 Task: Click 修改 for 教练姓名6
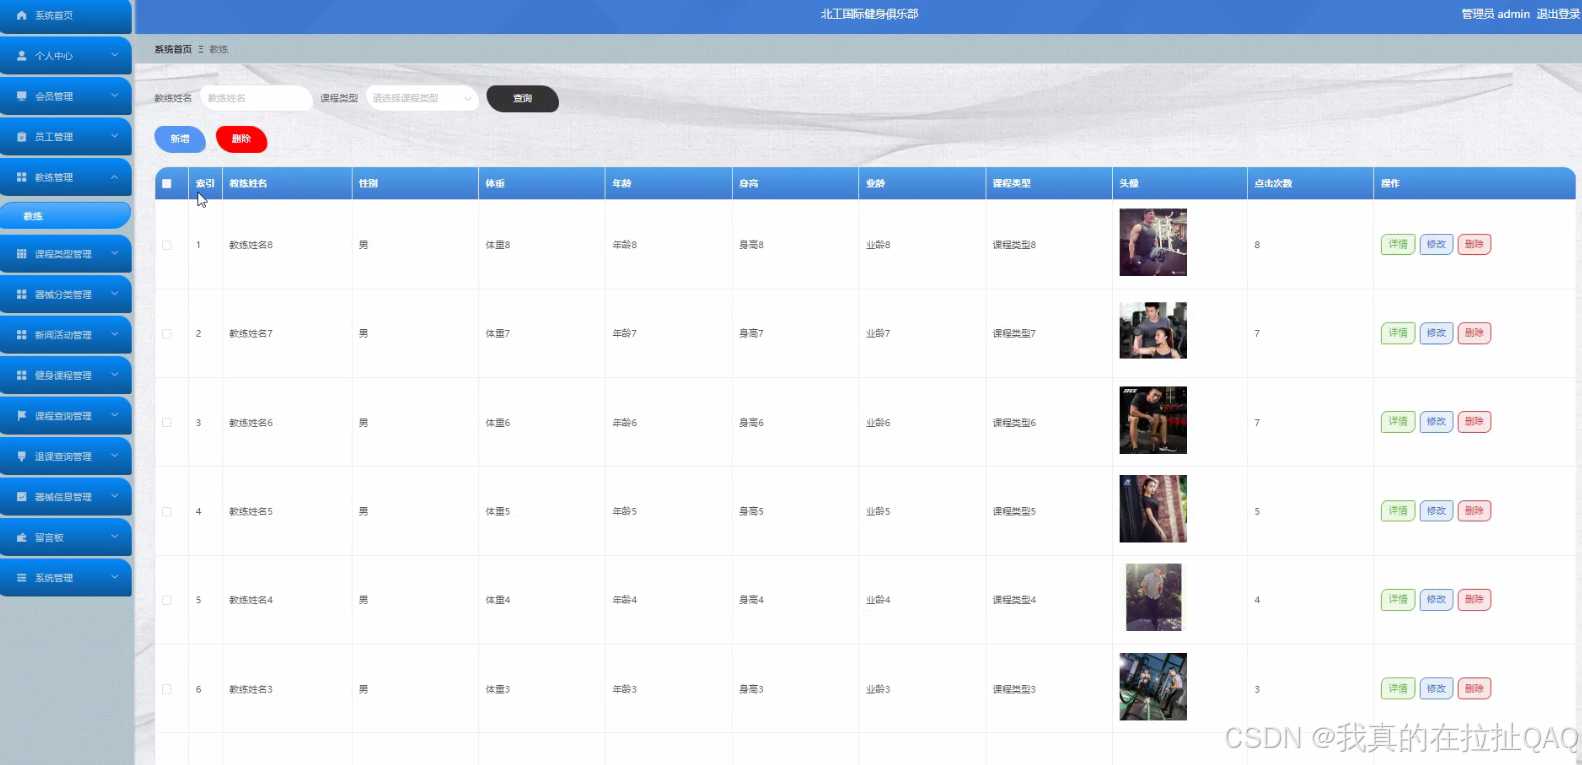point(1436,422)
